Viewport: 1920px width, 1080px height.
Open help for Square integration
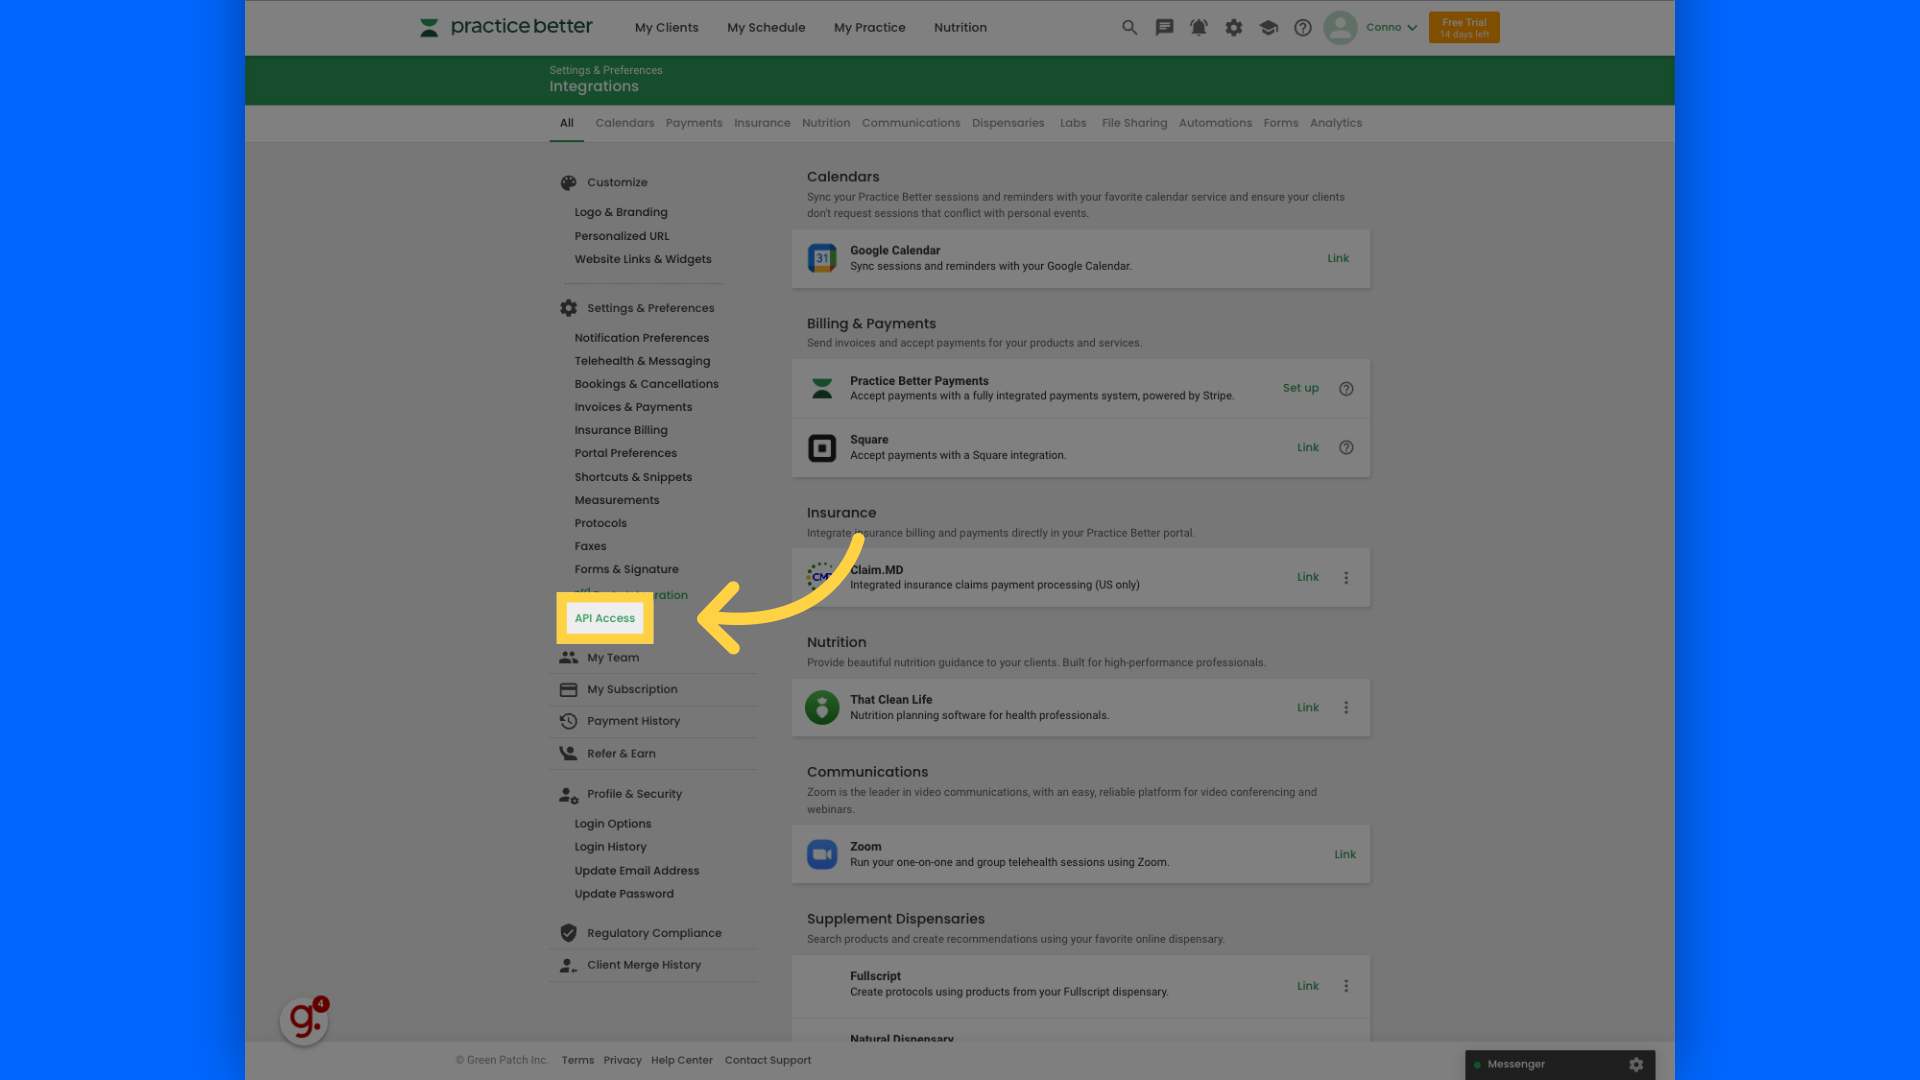(x=1346, y=448)
